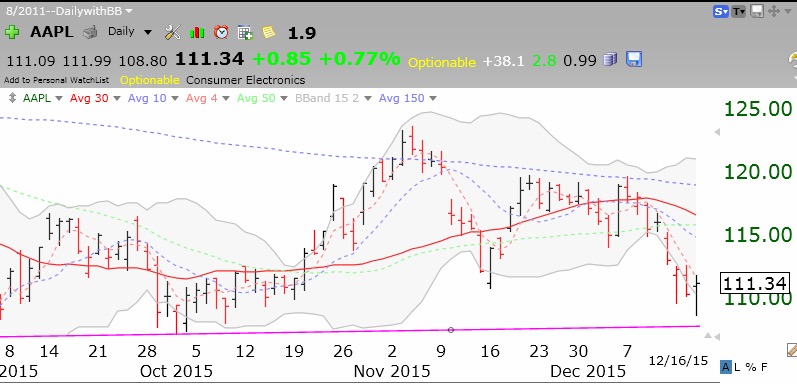
Task: Select the ruler drawing tool icon
Action: tap(791, 349)
